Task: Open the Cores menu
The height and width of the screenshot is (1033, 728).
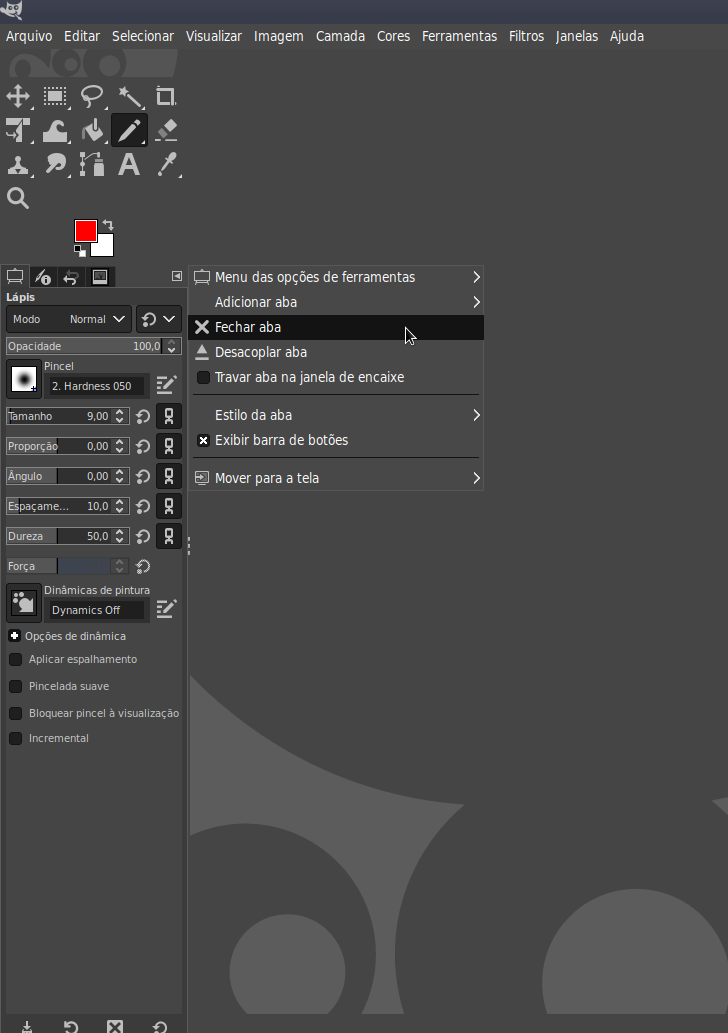Action: (393, 36)
